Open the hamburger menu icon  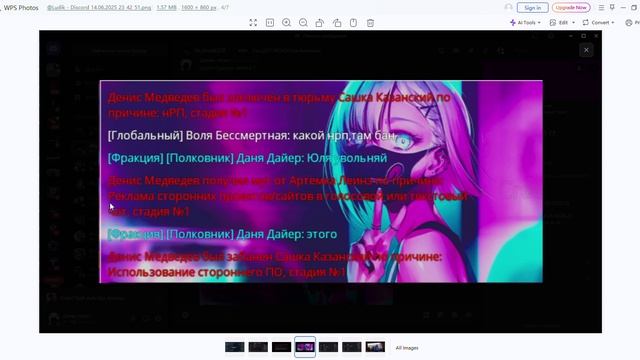601,8
